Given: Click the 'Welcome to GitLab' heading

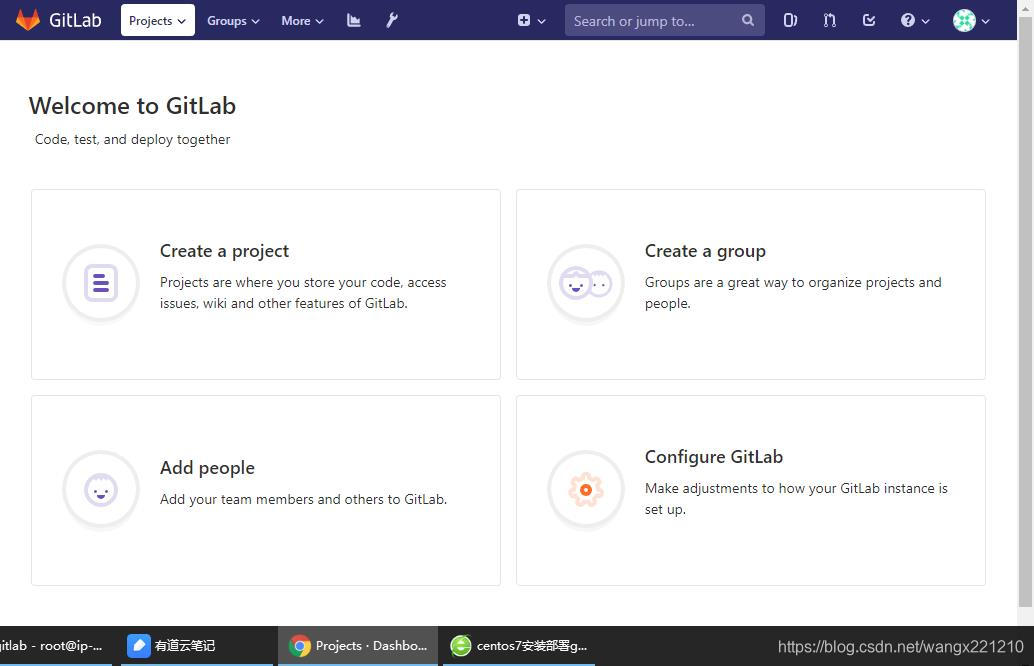Looking at the screenshot, I should coord(132,106).
